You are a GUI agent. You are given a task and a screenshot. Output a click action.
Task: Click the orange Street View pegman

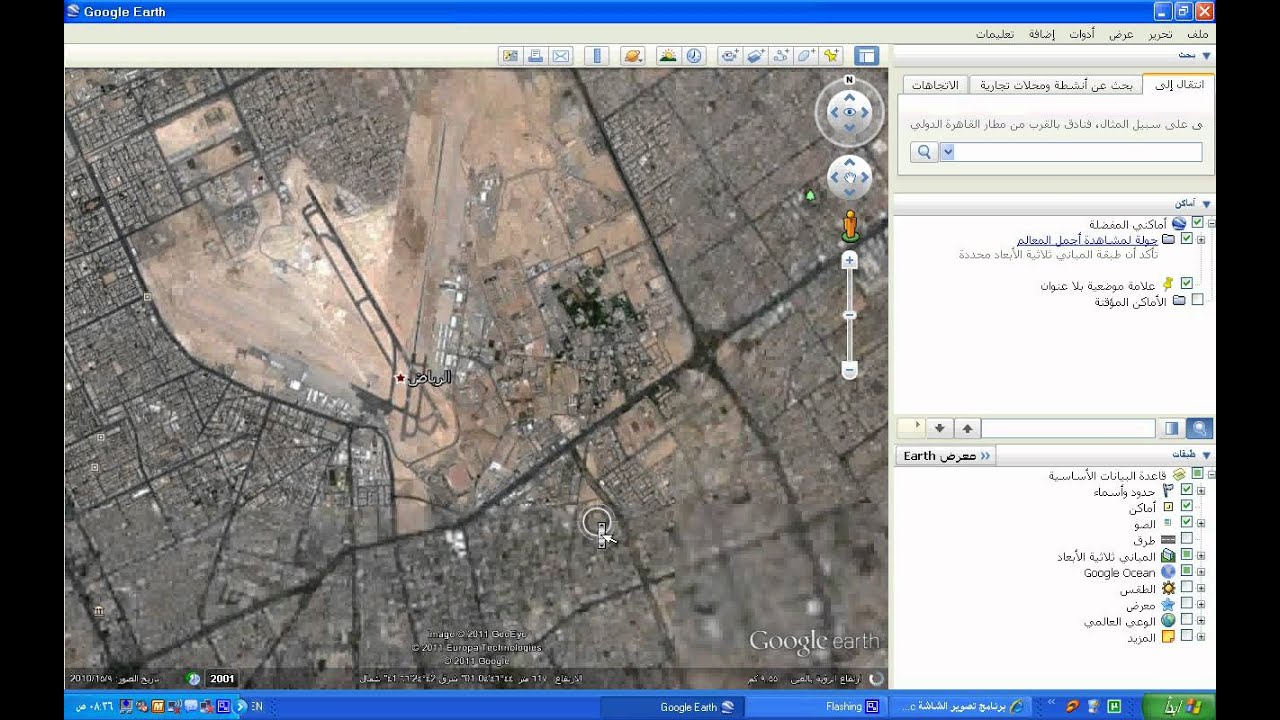click(850, 226)
